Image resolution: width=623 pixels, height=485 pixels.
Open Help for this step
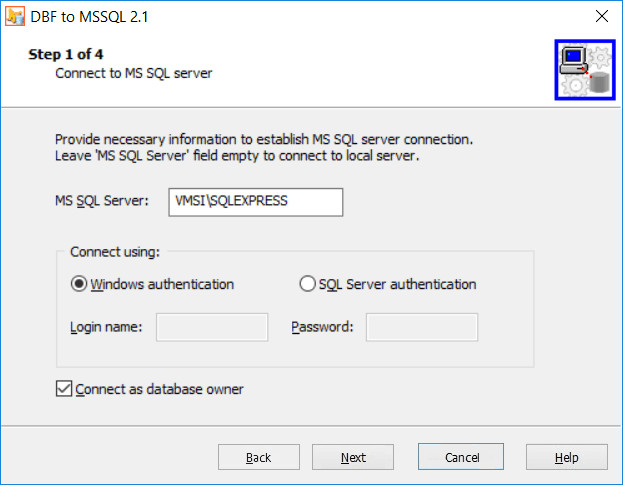567,457
